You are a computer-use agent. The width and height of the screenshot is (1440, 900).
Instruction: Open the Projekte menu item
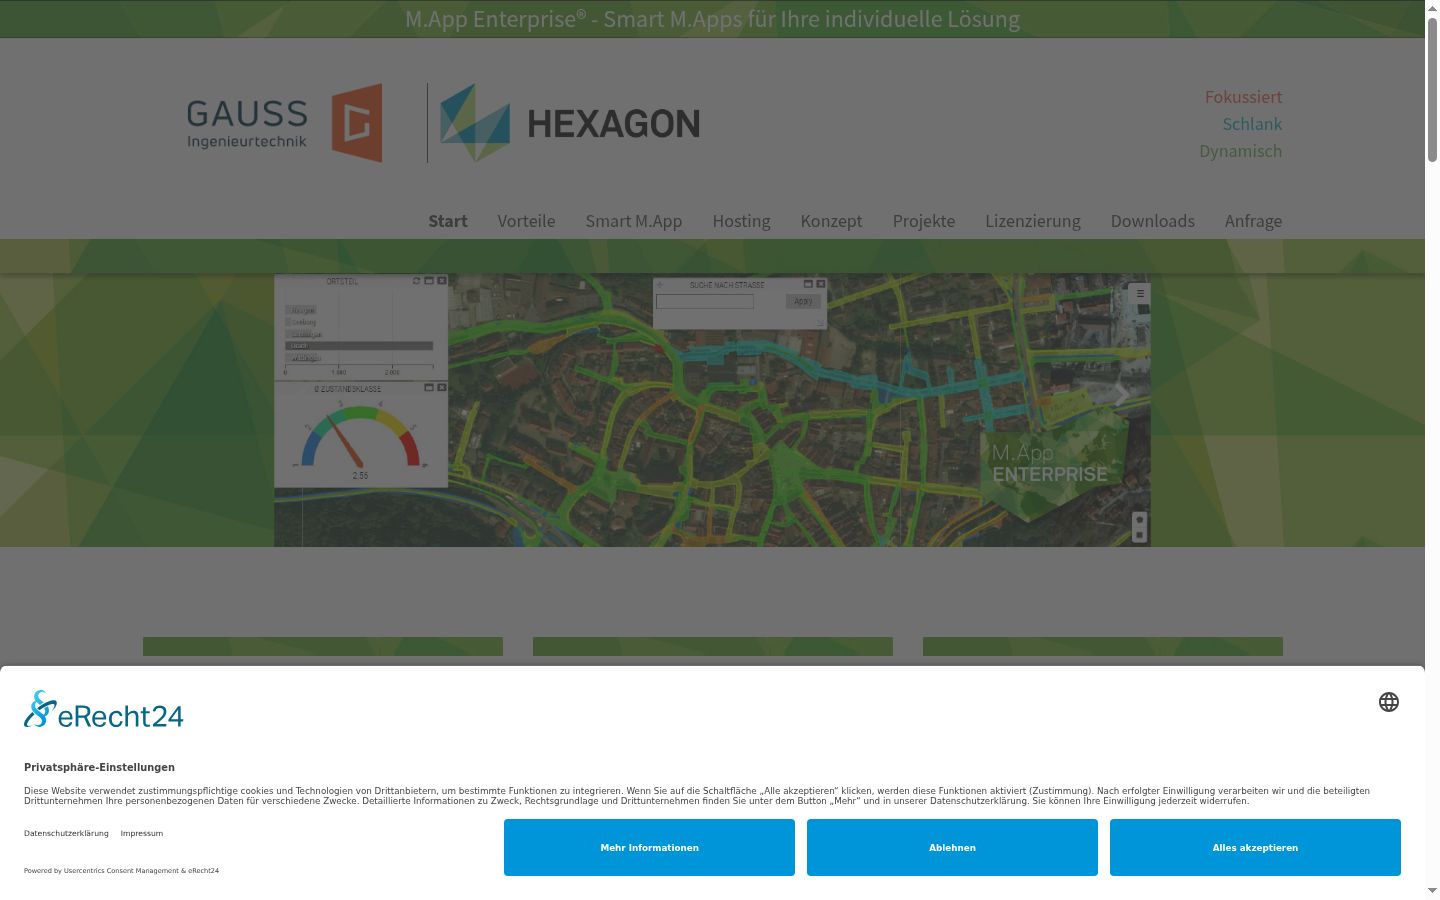[x=924, y=221]
